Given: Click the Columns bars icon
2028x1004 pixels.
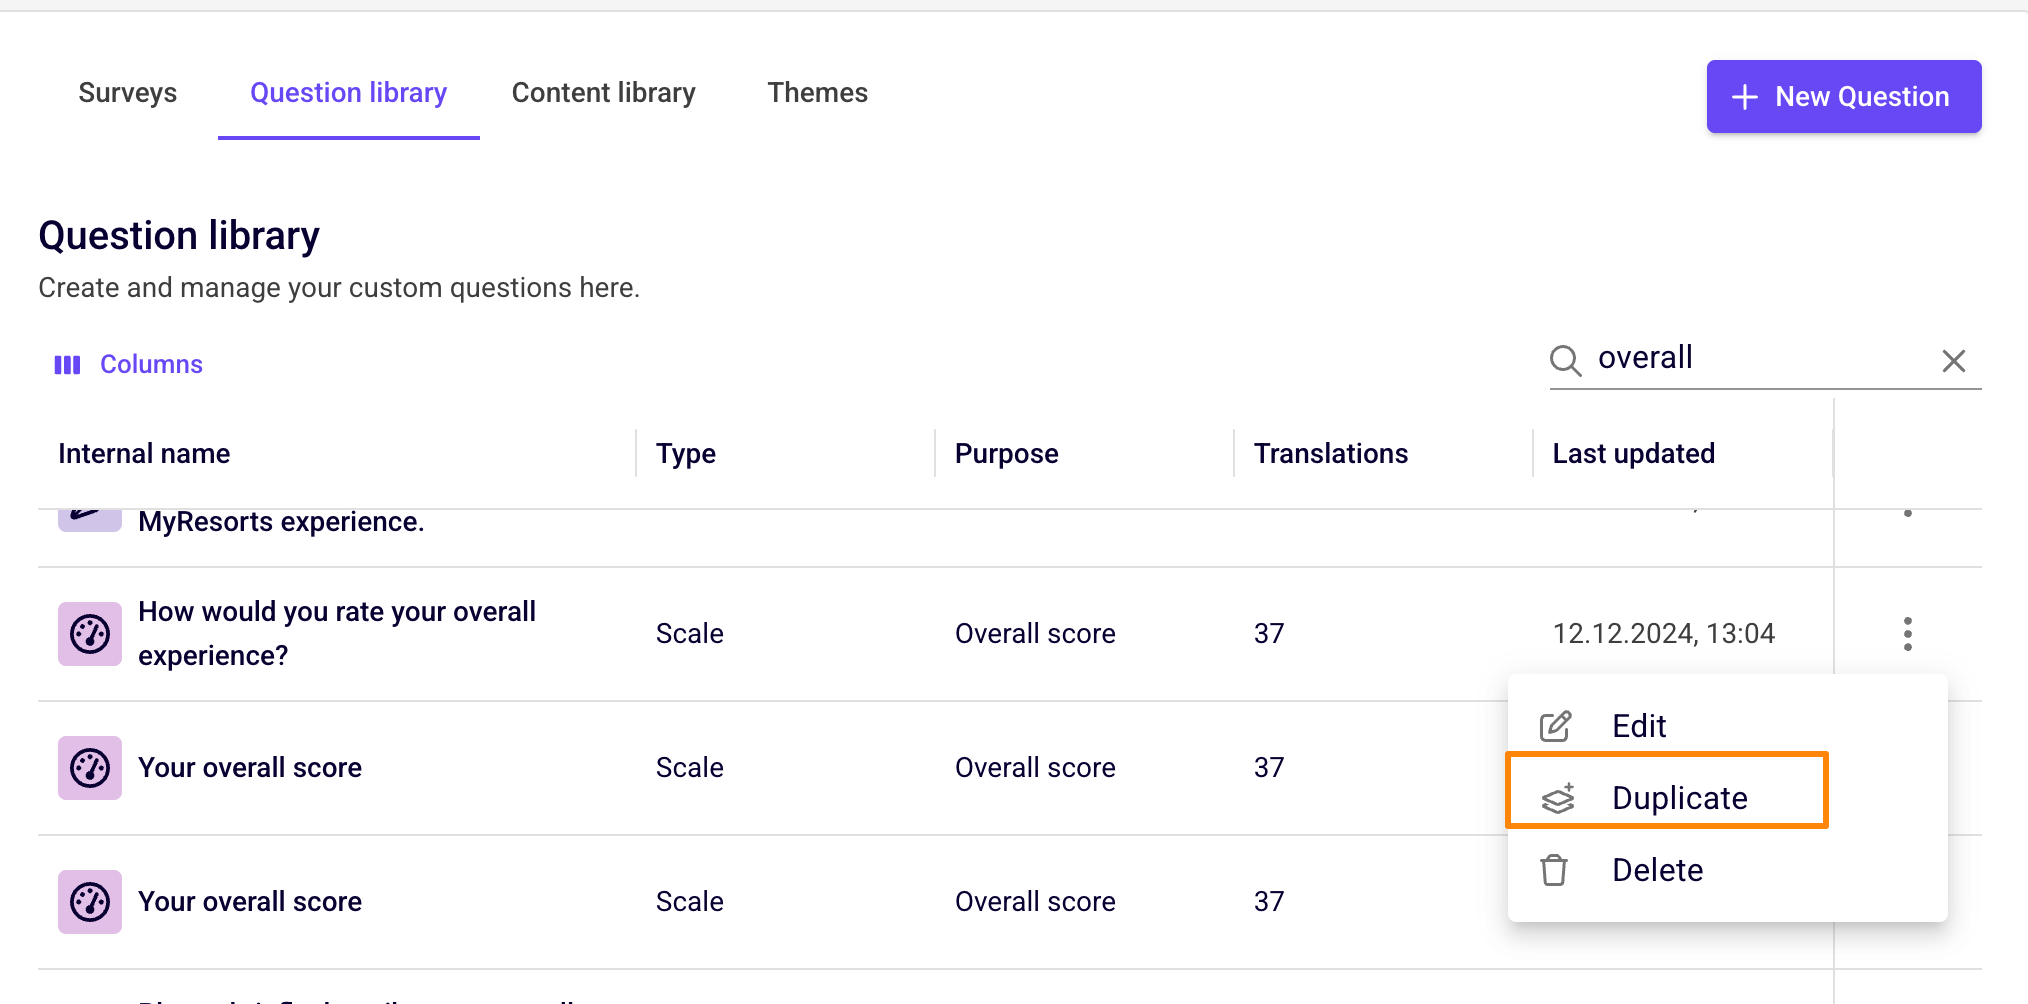Looking at the screenshot, I should [67, 365].
